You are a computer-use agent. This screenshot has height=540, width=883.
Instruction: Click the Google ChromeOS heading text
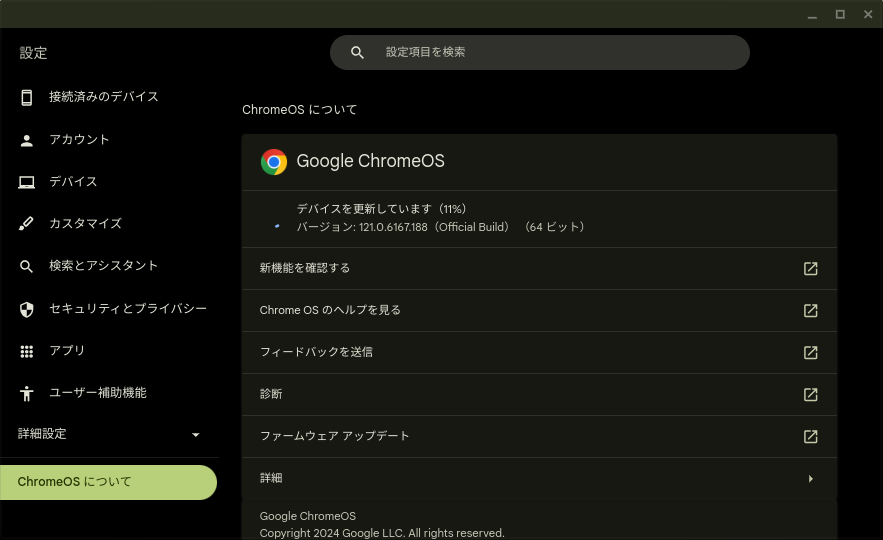(370, 162)
